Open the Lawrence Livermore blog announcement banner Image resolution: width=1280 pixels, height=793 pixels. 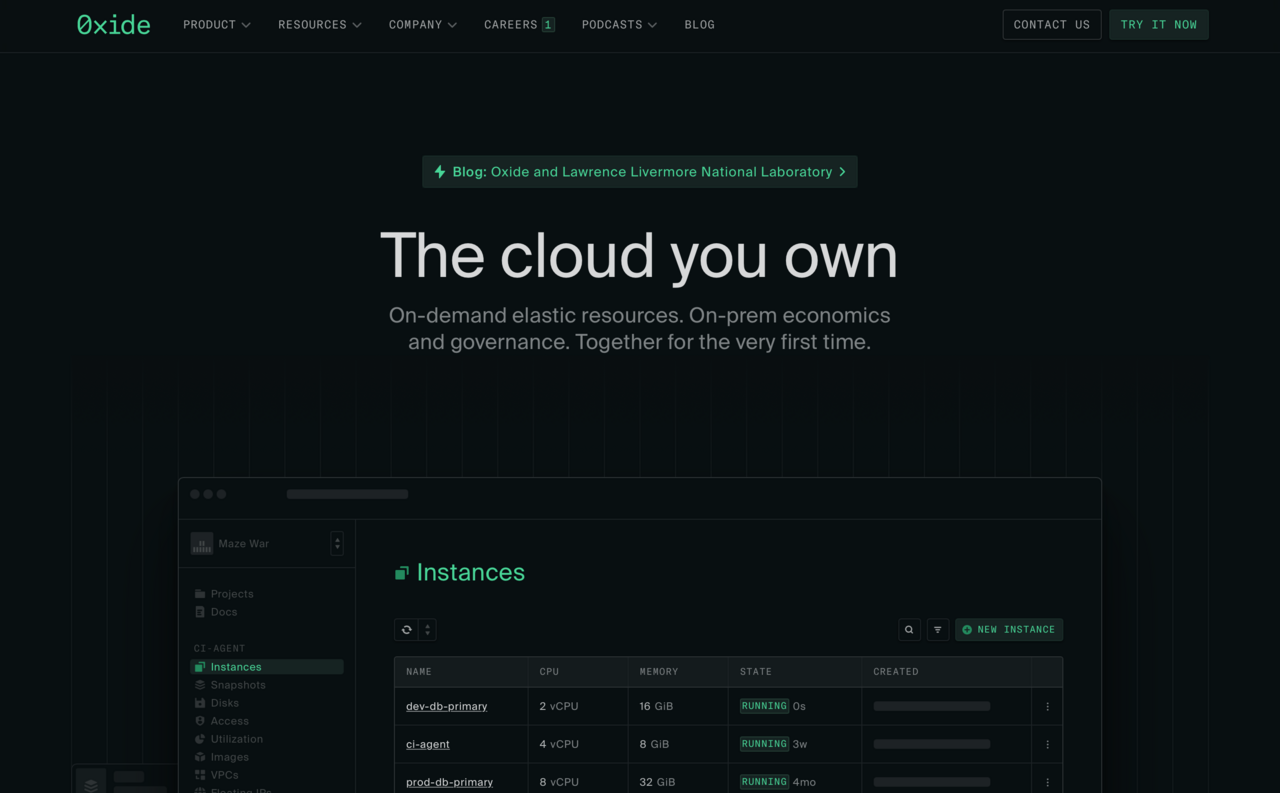click(x=639, y=172)
